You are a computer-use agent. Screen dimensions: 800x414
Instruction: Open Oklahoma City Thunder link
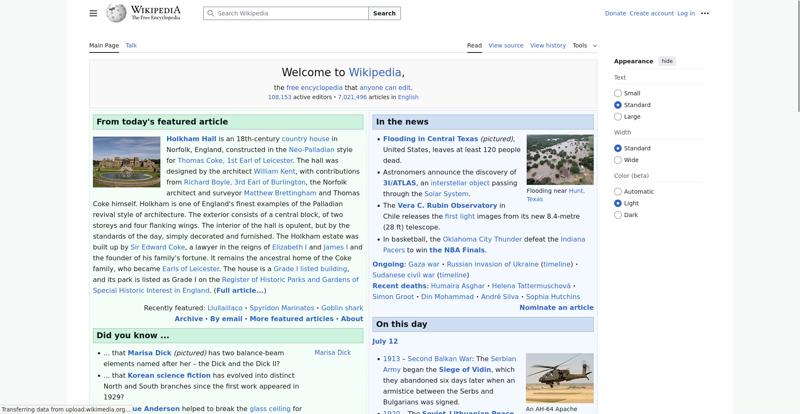point(482,239)
